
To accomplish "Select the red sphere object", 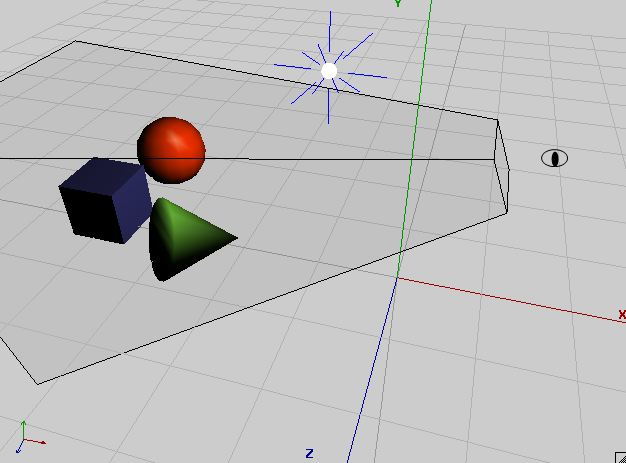I will pos(171,150).
